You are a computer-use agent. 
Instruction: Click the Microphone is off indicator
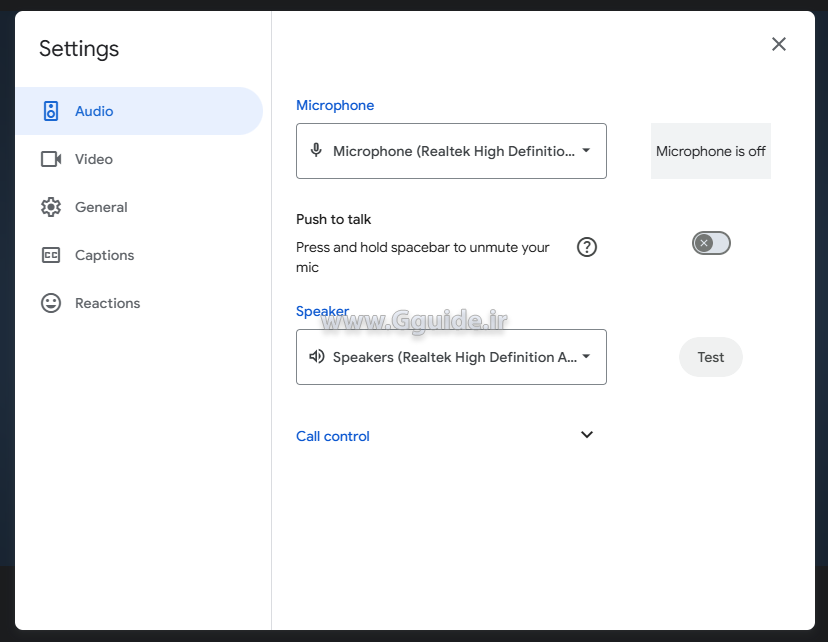710,151
